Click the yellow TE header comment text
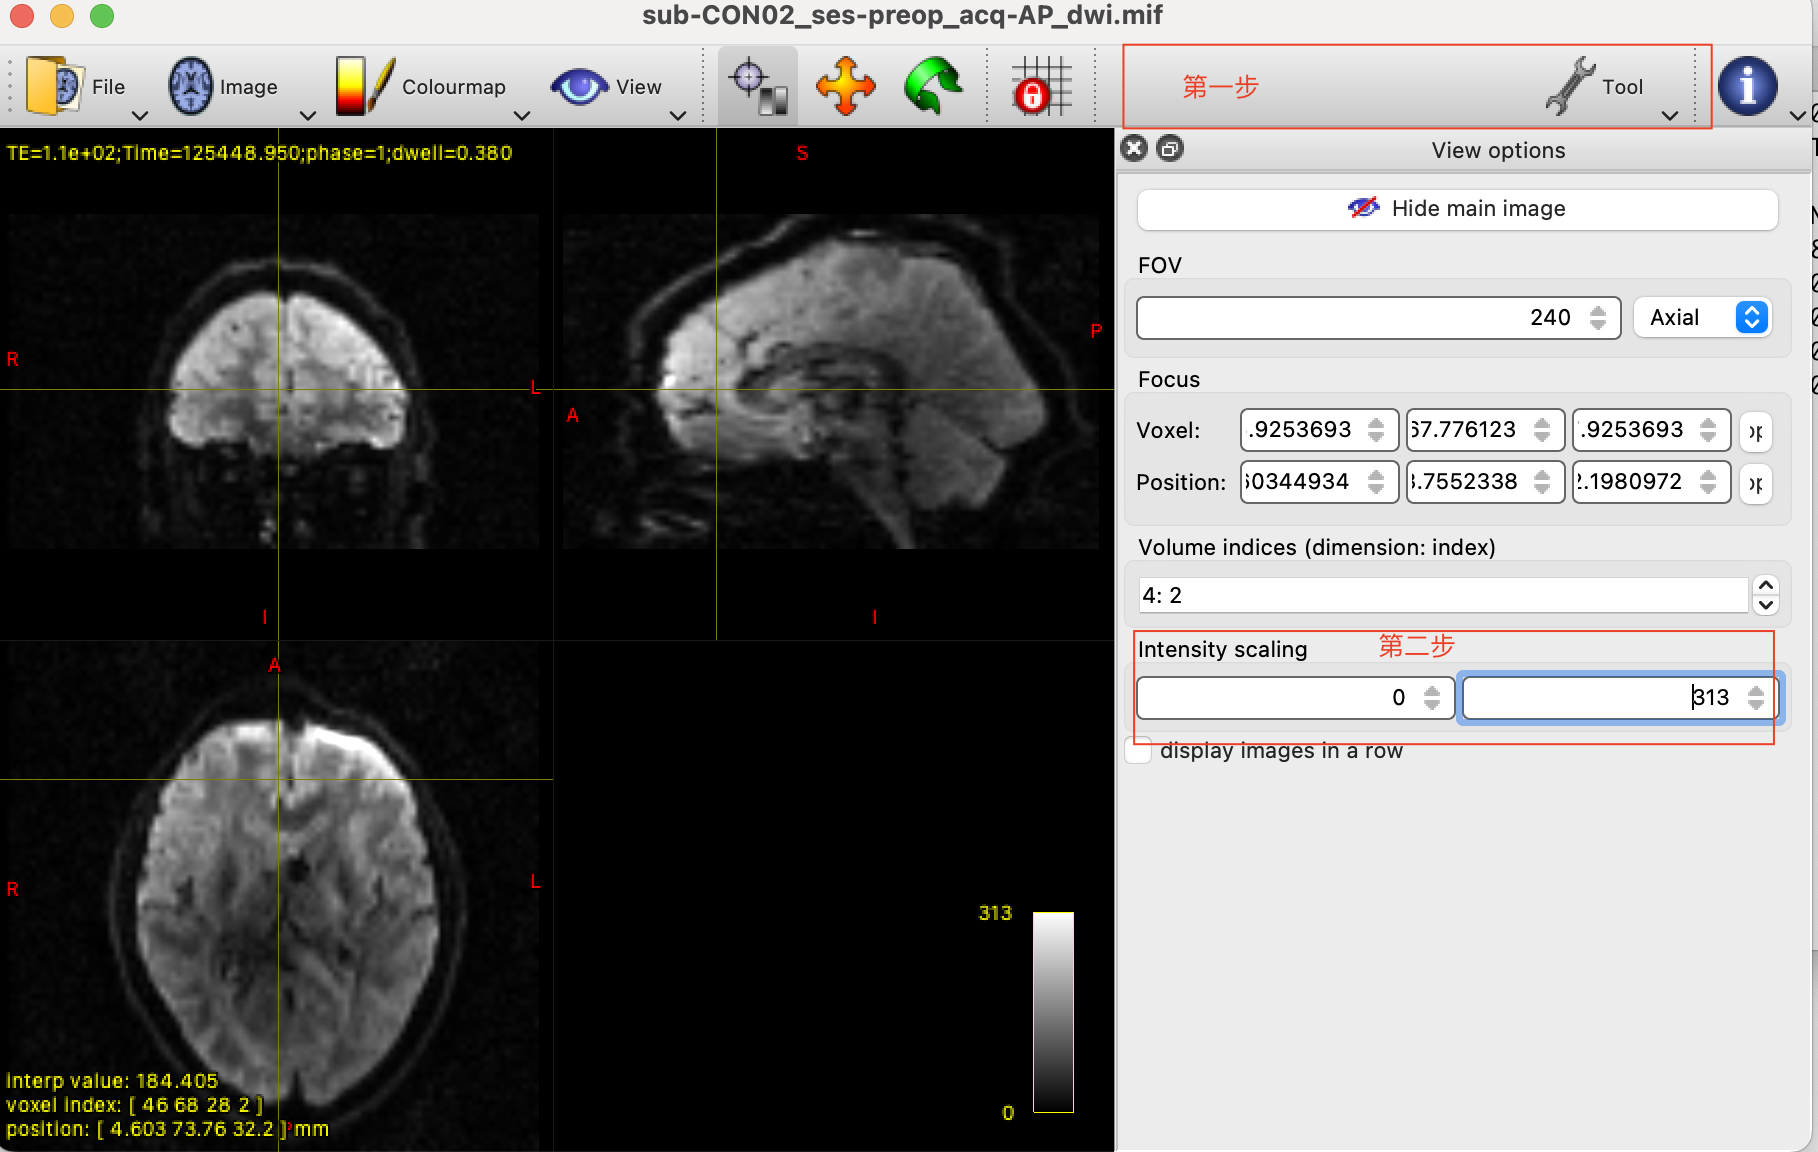This screenshot has height=1152, width=1818. click(260, 153)
